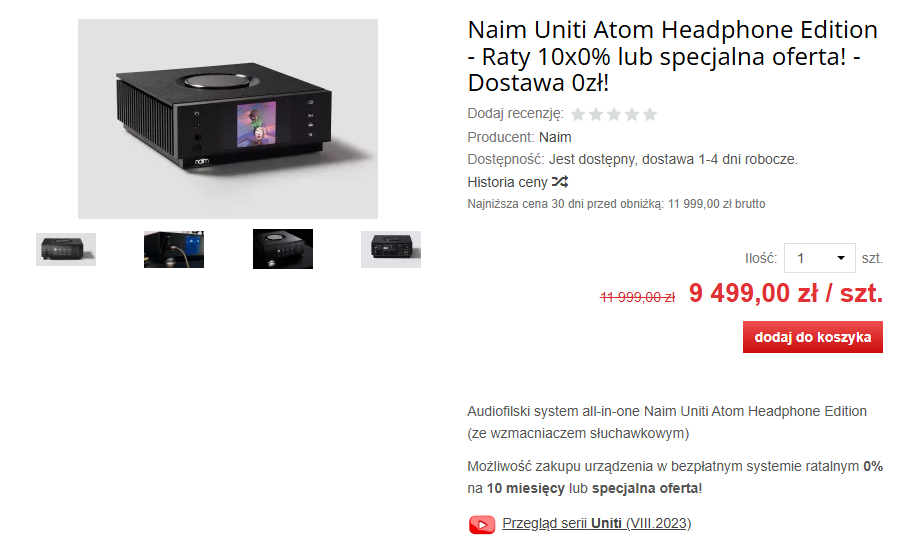Screen dimensions: 901x545
Task: Select fourth thumbnail showing rear panel
Action: (x=391, y=250)
